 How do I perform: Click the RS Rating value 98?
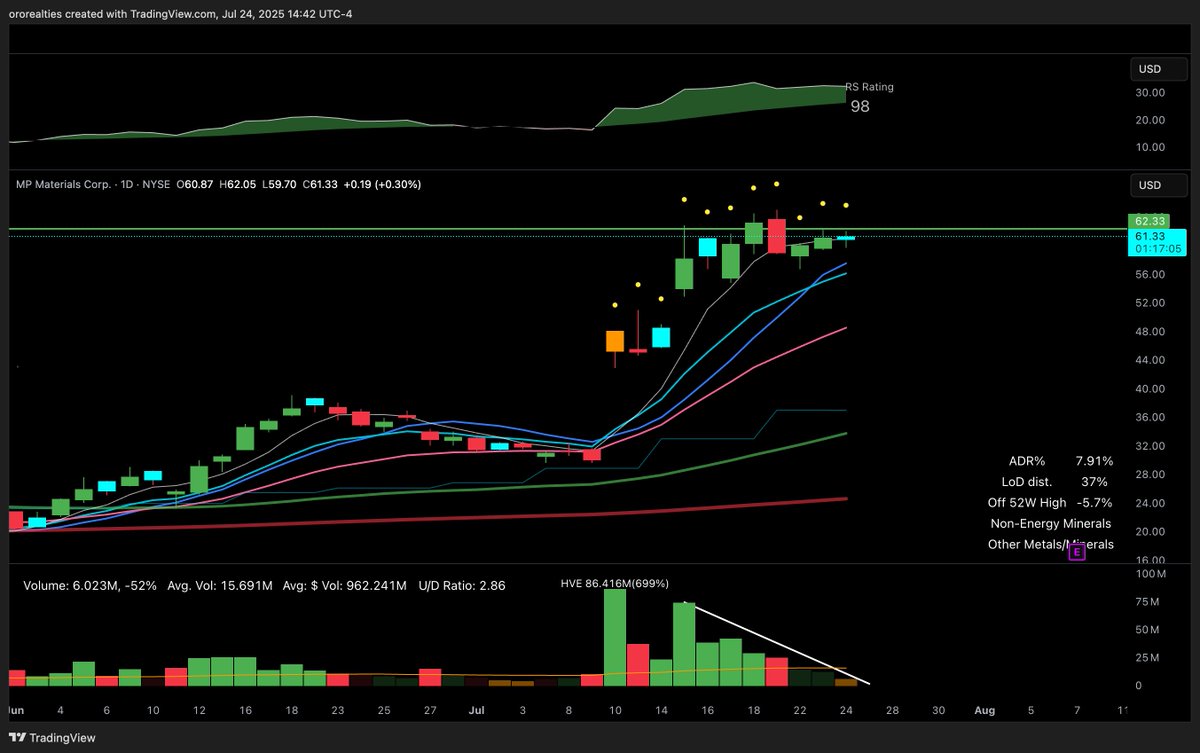click(860, 106)
